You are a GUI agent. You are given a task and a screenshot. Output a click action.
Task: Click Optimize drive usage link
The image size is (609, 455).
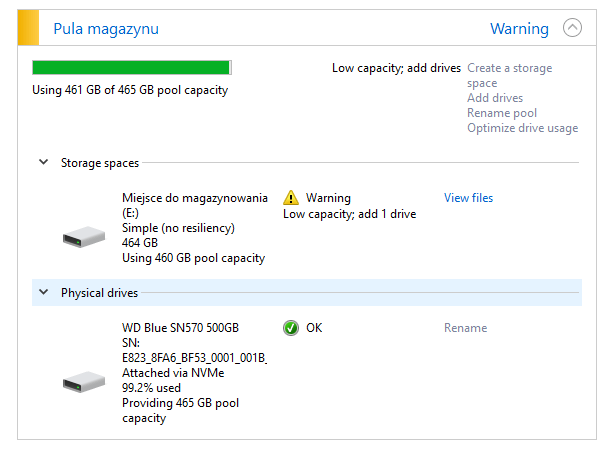522,128
